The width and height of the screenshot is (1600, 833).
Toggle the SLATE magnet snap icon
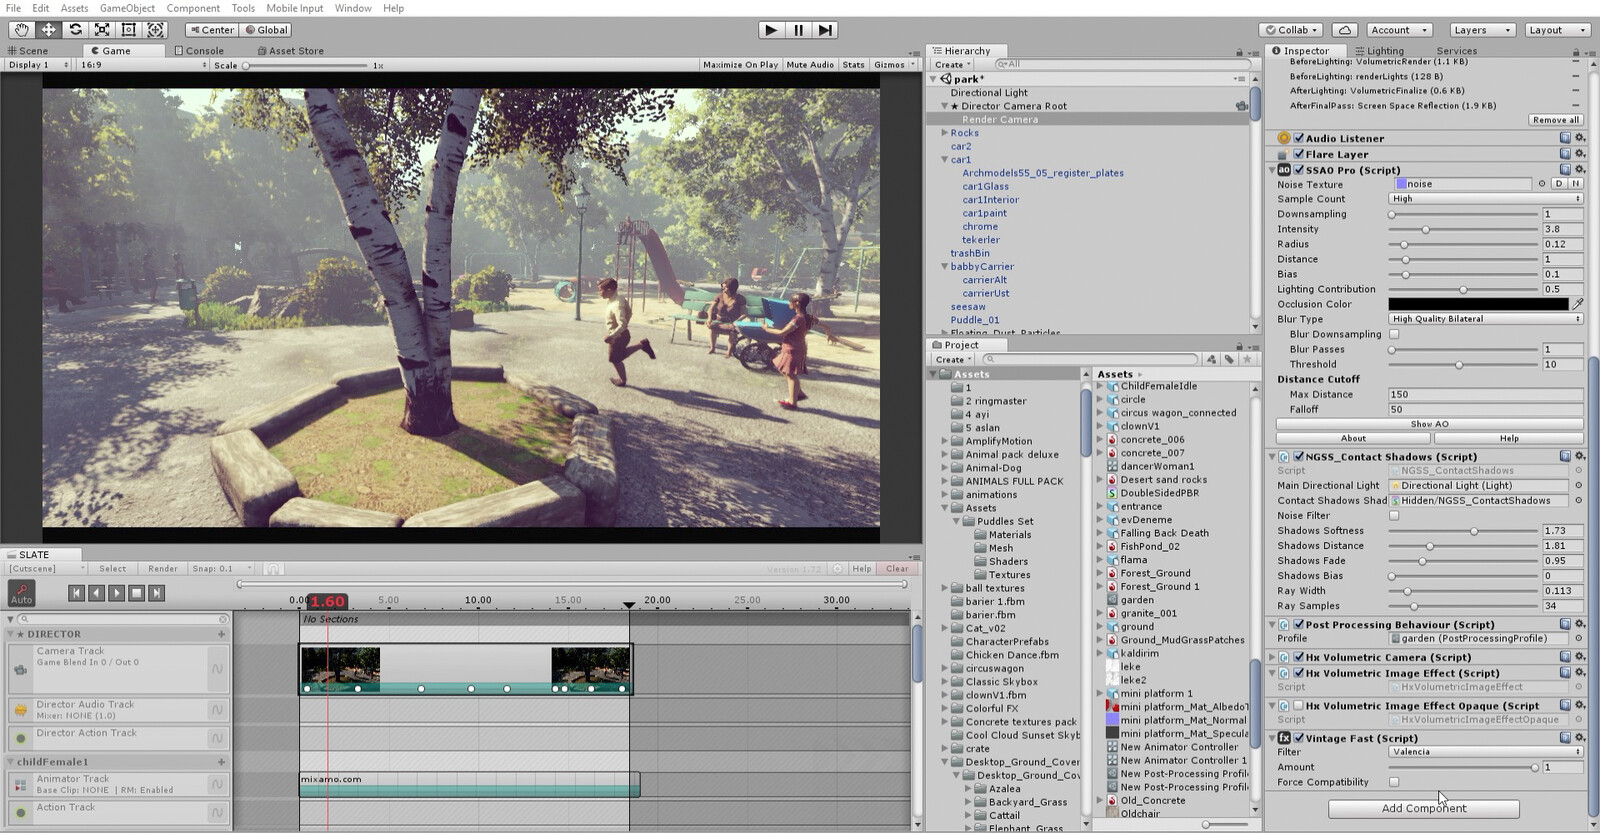click(273, 569)
